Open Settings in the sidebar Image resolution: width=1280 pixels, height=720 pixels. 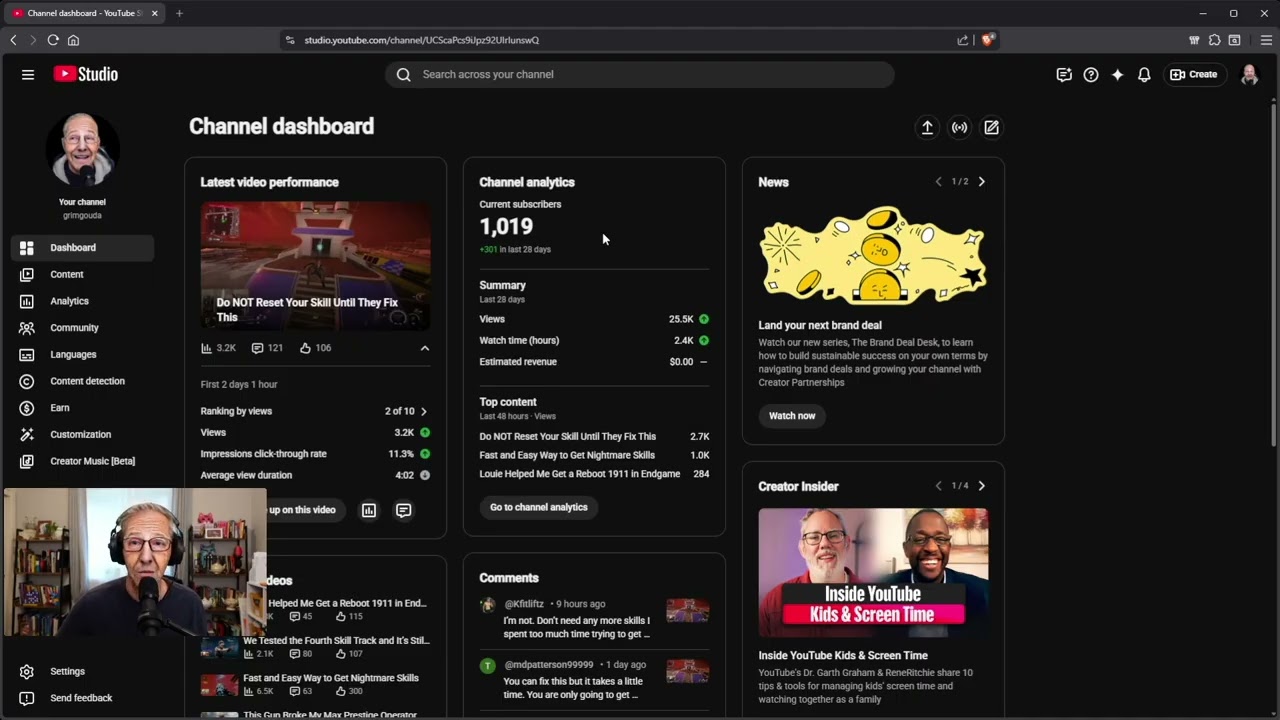coord(82,671)
